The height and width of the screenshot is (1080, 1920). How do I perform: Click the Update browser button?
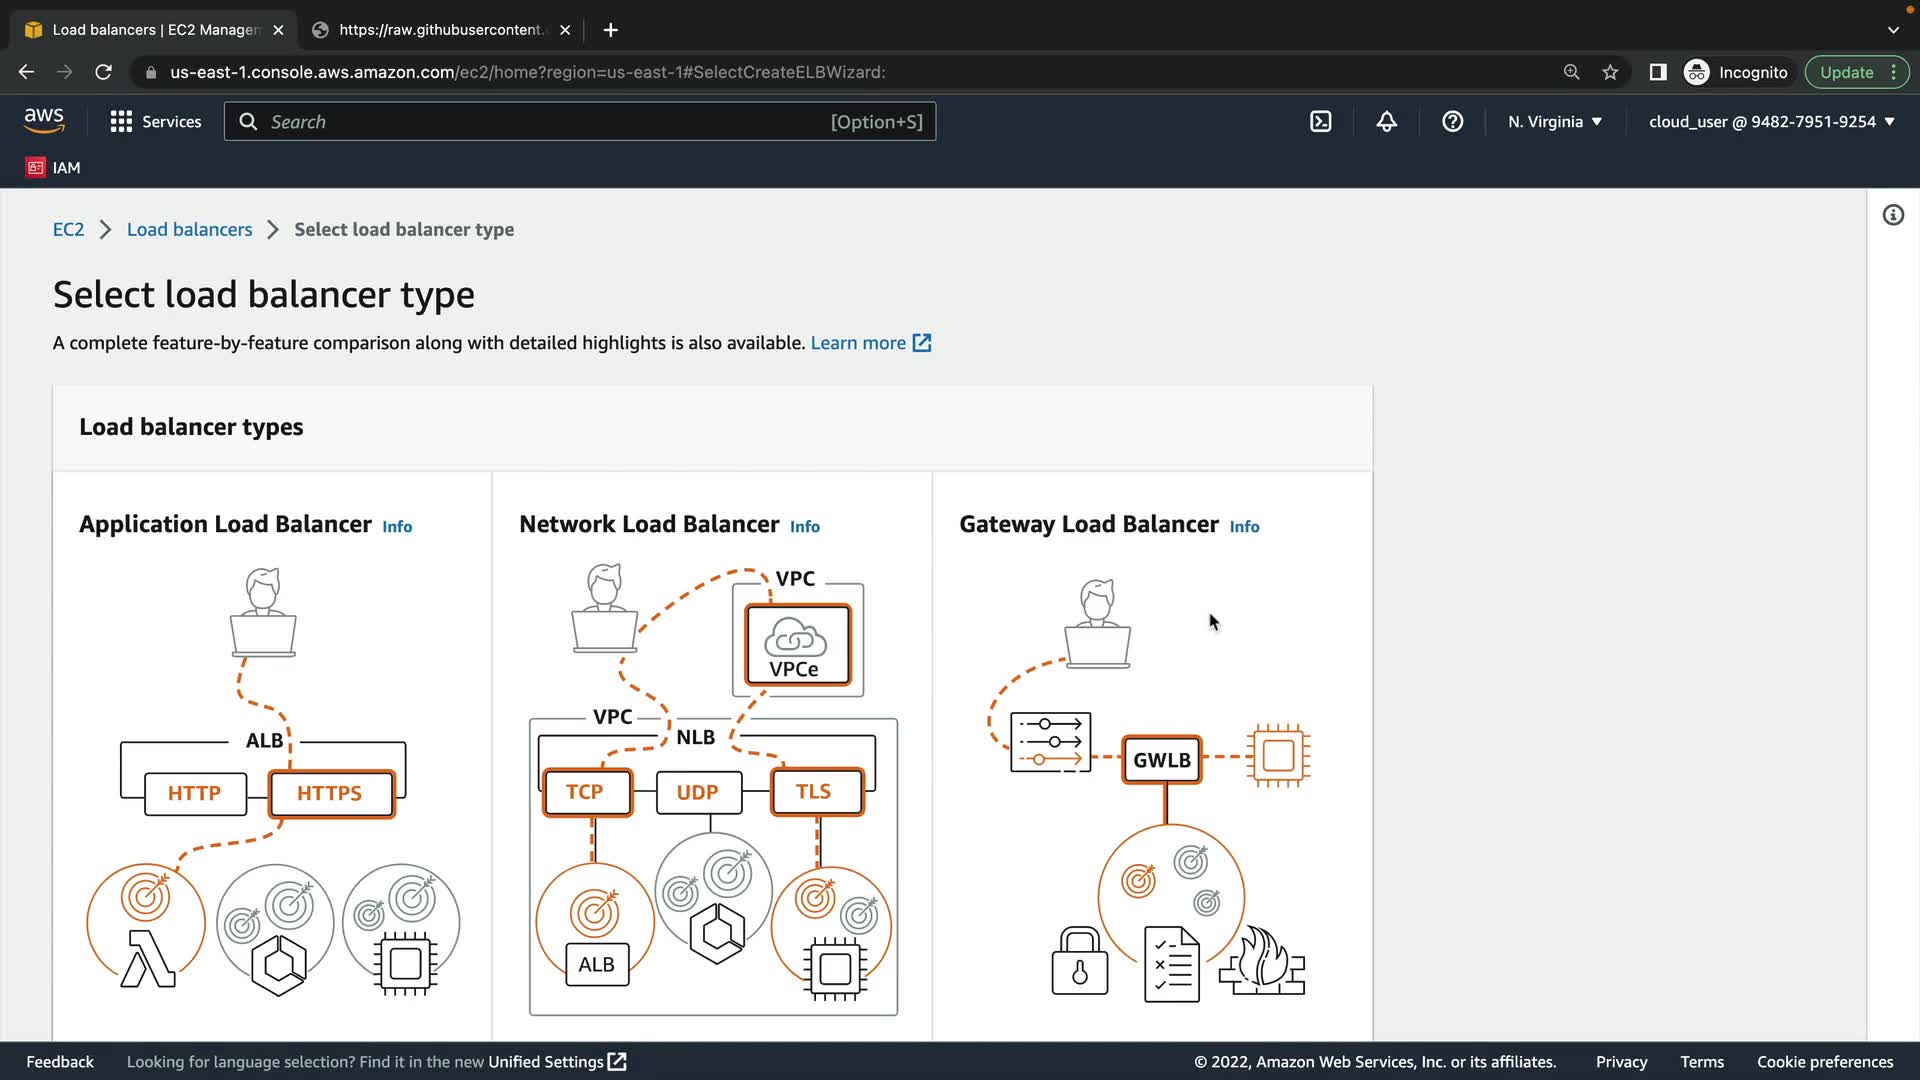(x=1845, y=72)
